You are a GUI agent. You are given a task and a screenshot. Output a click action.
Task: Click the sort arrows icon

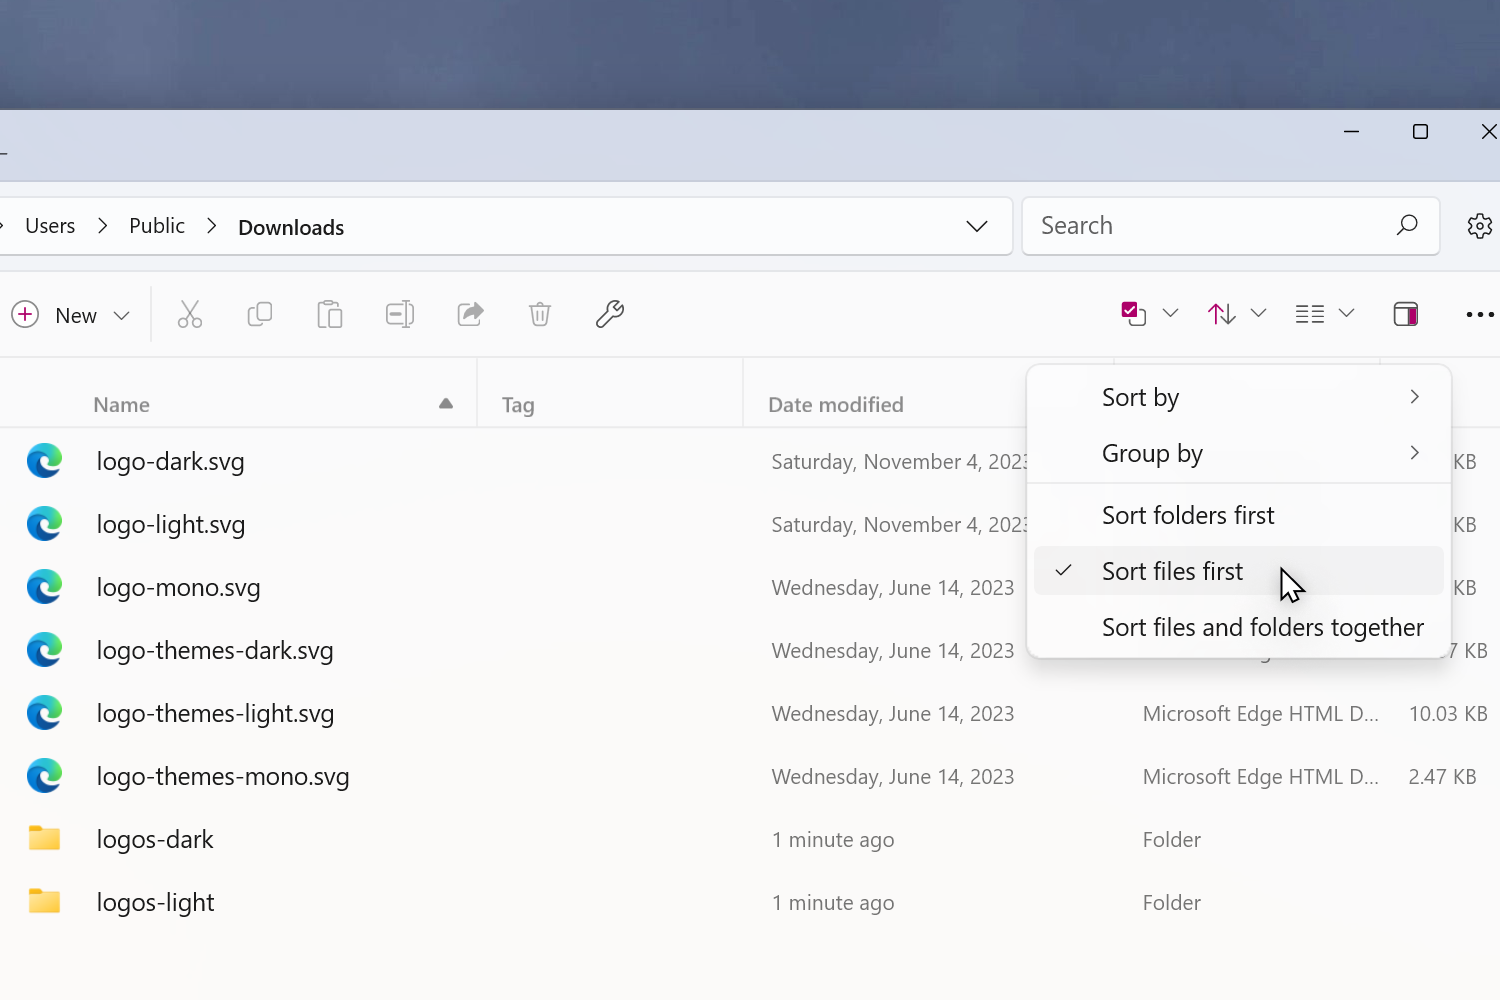pos(1221,314)
